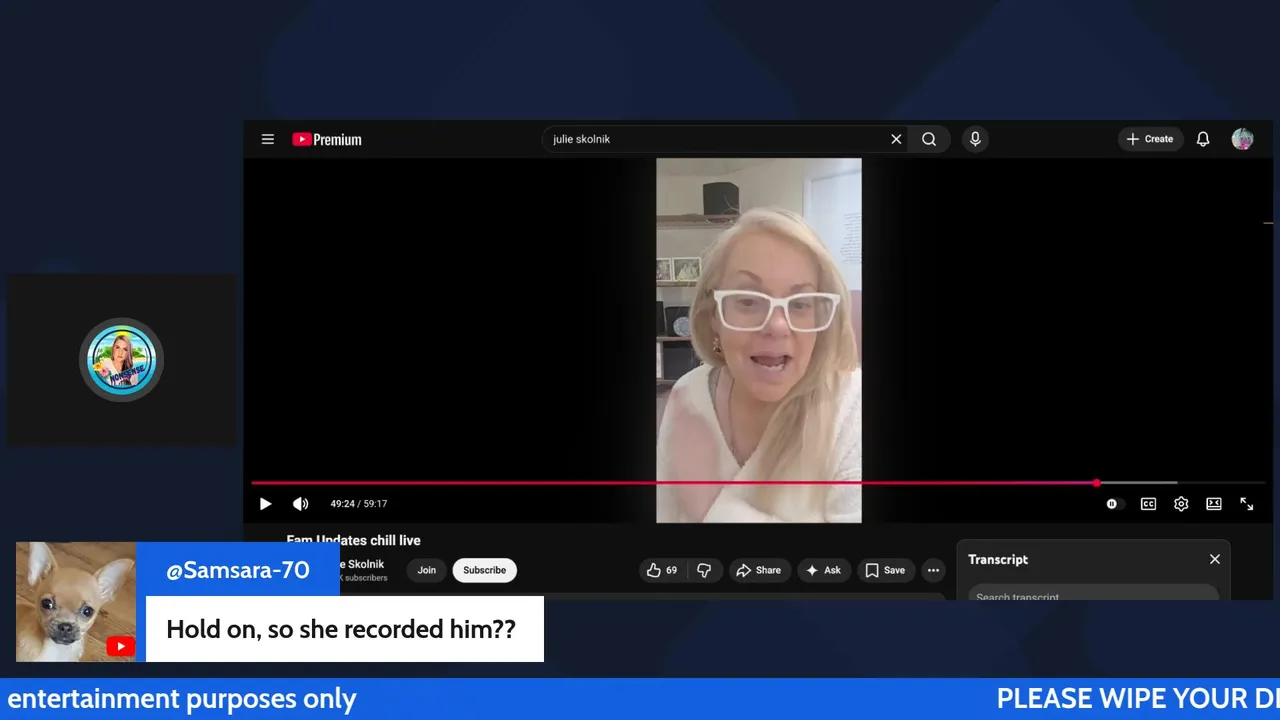Open the account avatar menu

(x=1242, y=139)
